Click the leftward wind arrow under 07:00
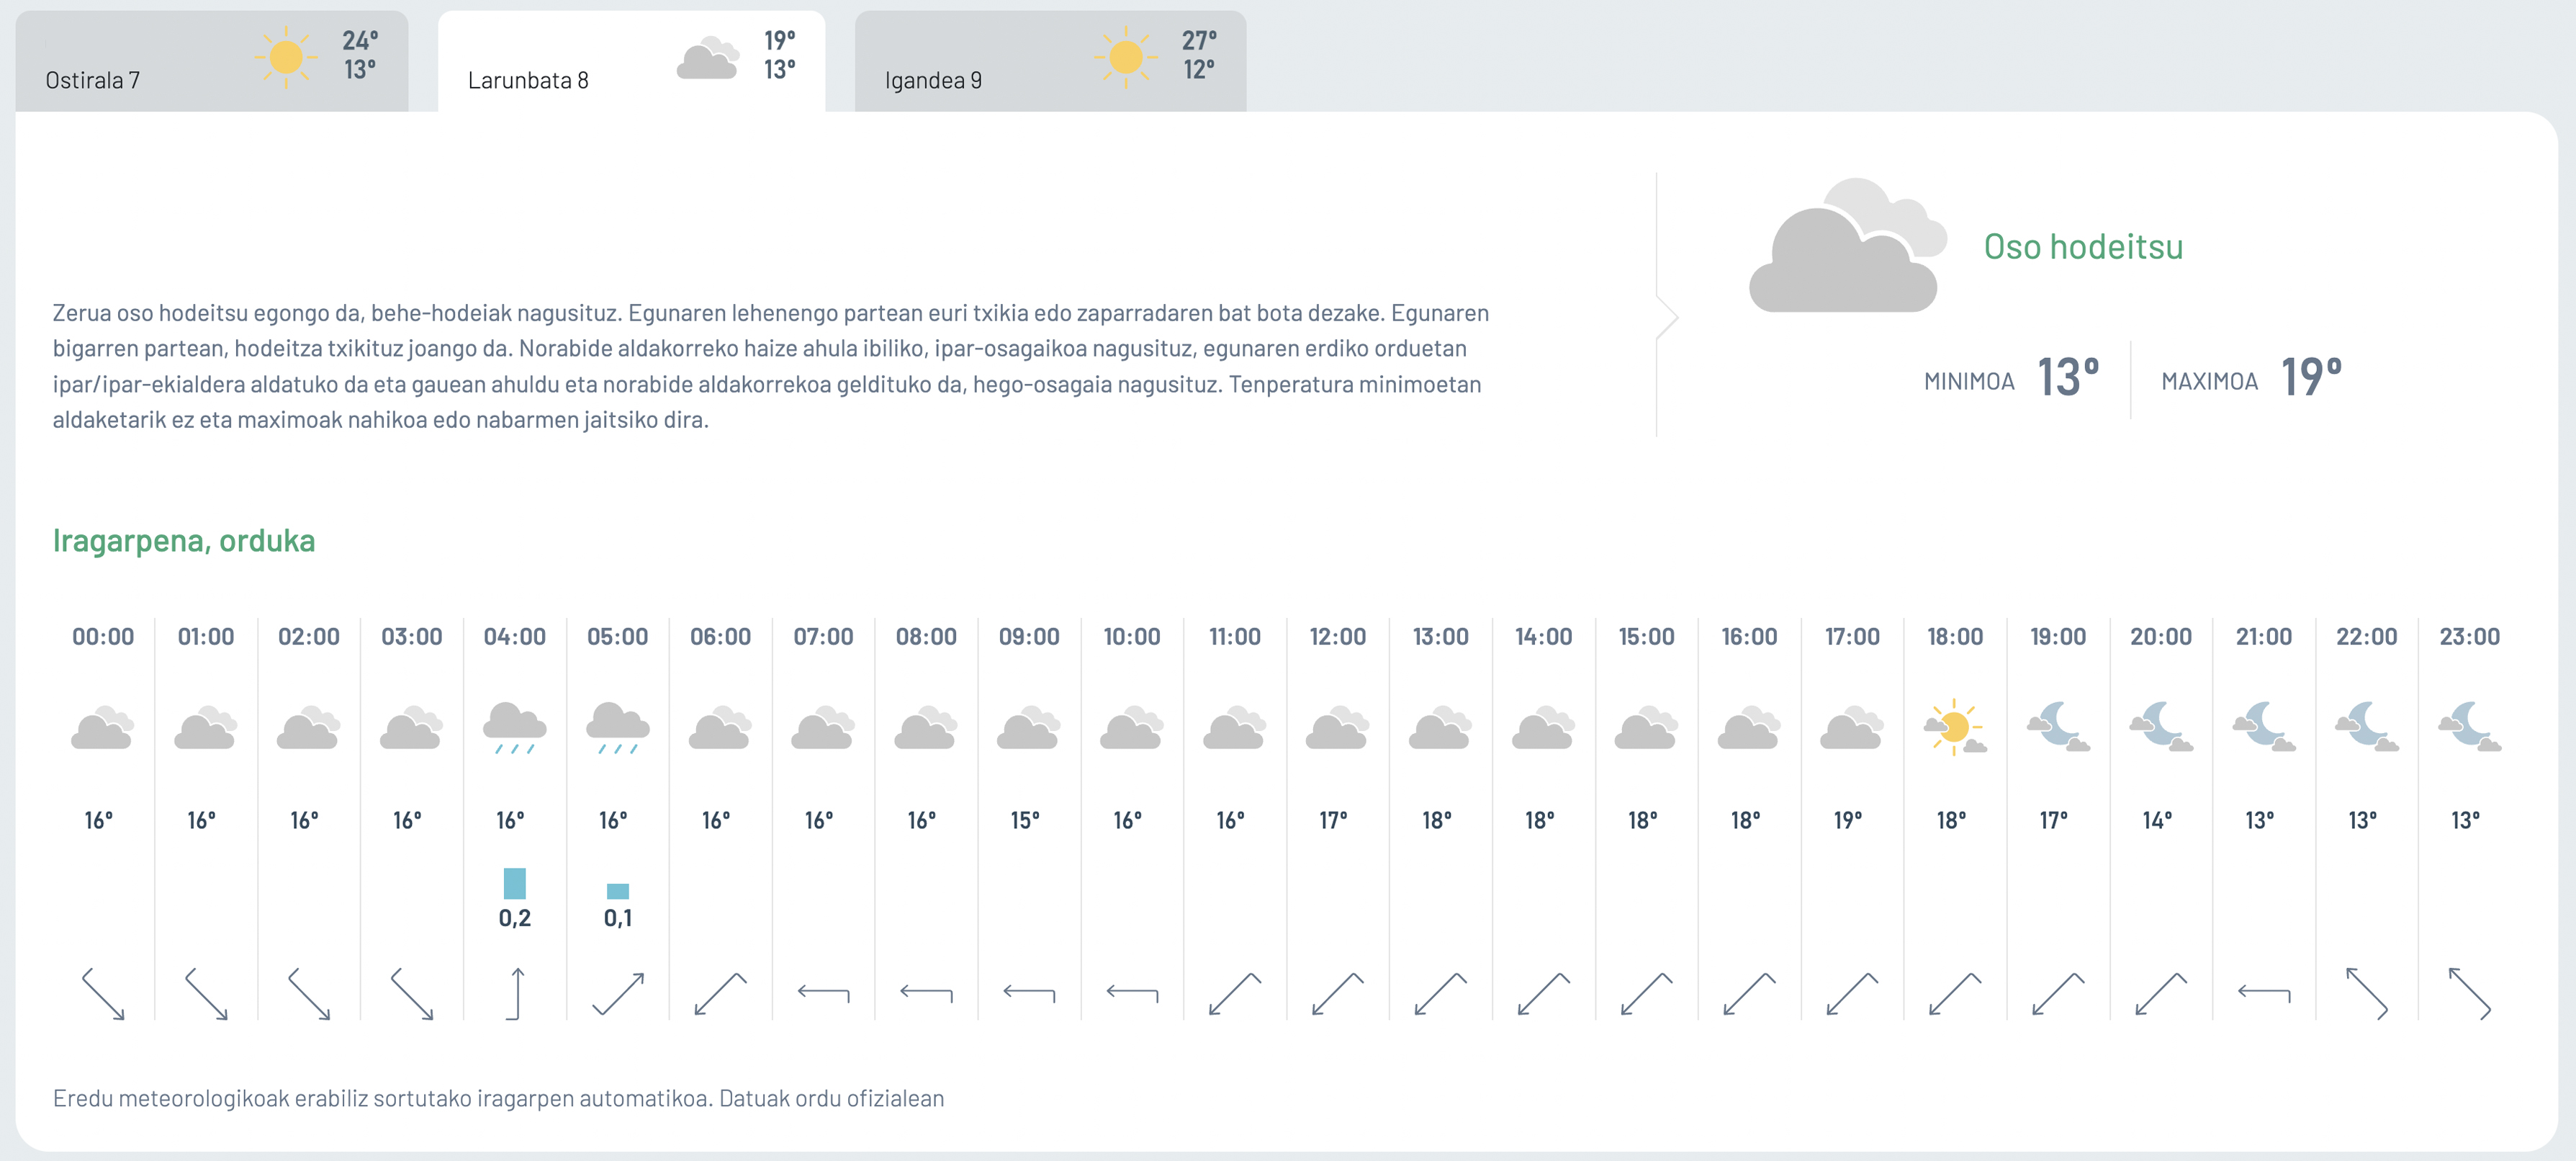2576x1161 pixels. [823, 994]
